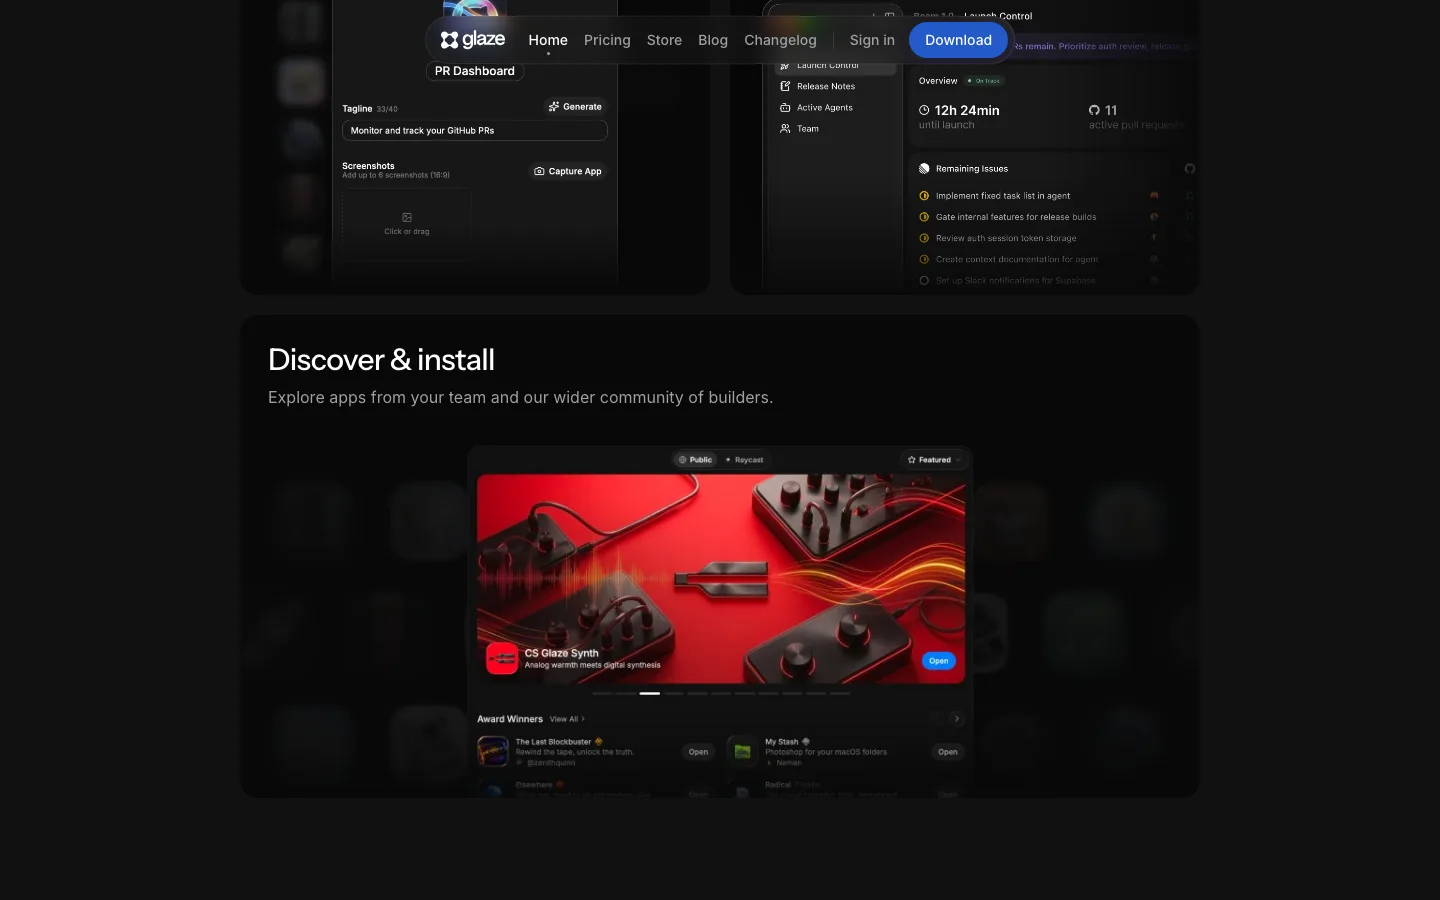
Task: Open the My Stash app
Action: pos(947,752)
